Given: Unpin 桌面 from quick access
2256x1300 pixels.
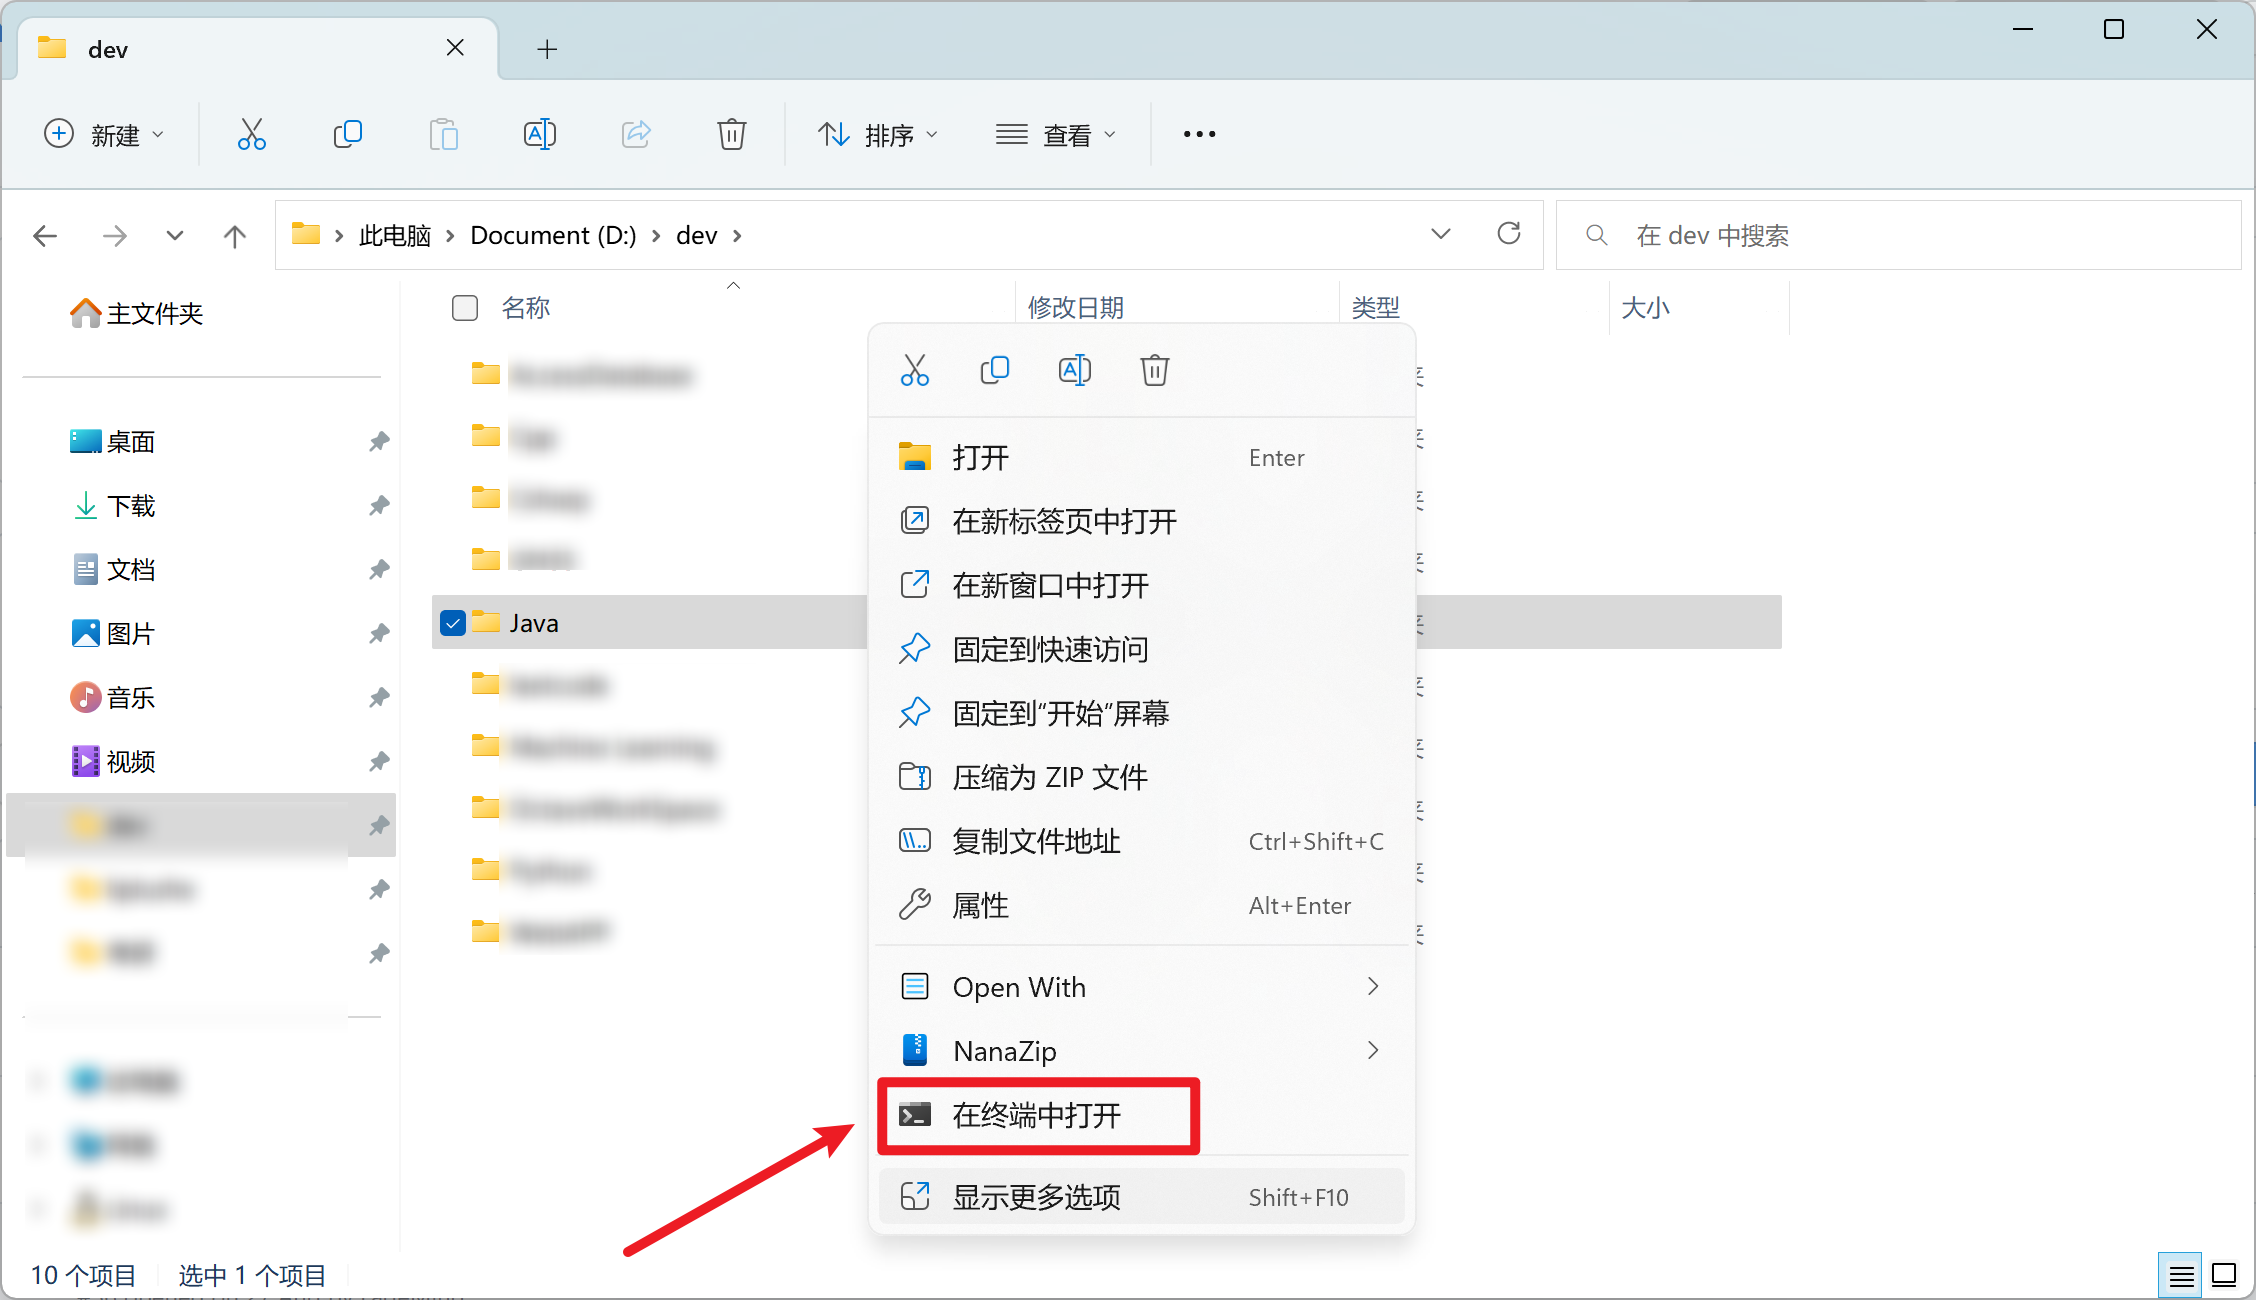Looking at the screenshot, I should (379, 441).
